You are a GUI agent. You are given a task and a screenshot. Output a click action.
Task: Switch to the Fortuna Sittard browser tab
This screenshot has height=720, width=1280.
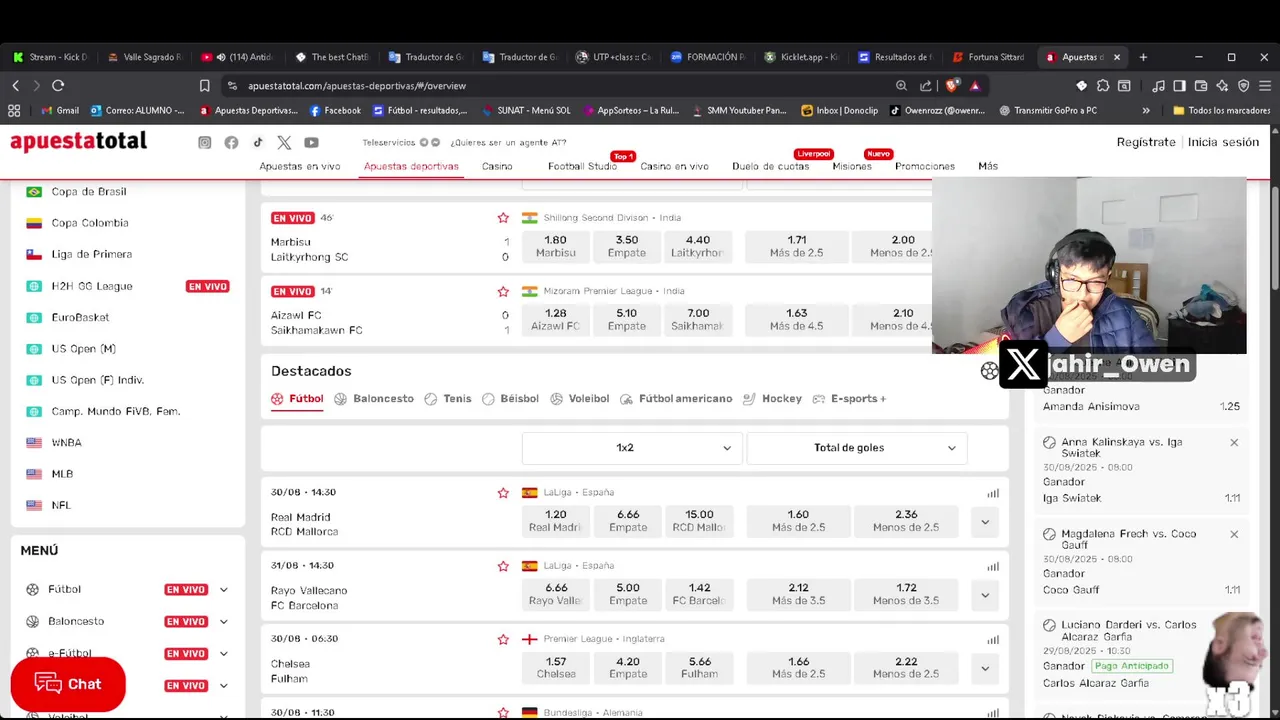[x=989, y=57]
